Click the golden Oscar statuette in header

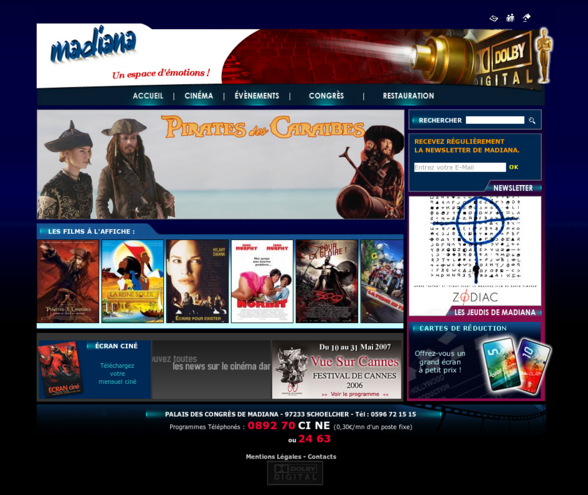pyautogui.click(x=543, y=55)
